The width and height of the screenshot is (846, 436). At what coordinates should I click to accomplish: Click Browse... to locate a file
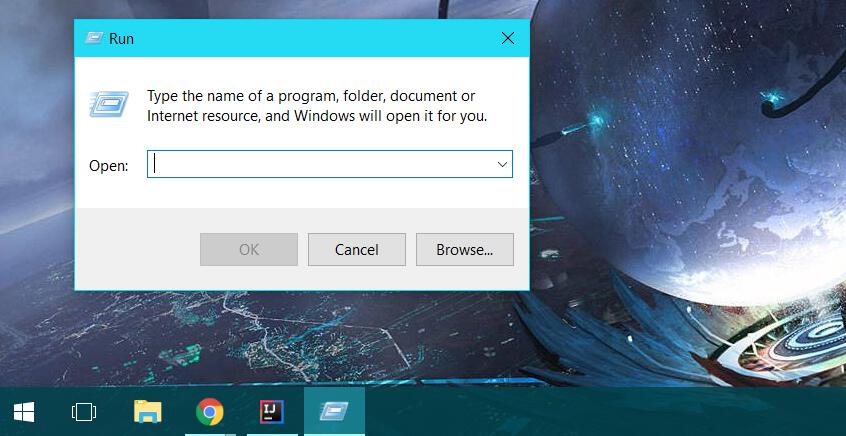465,249
